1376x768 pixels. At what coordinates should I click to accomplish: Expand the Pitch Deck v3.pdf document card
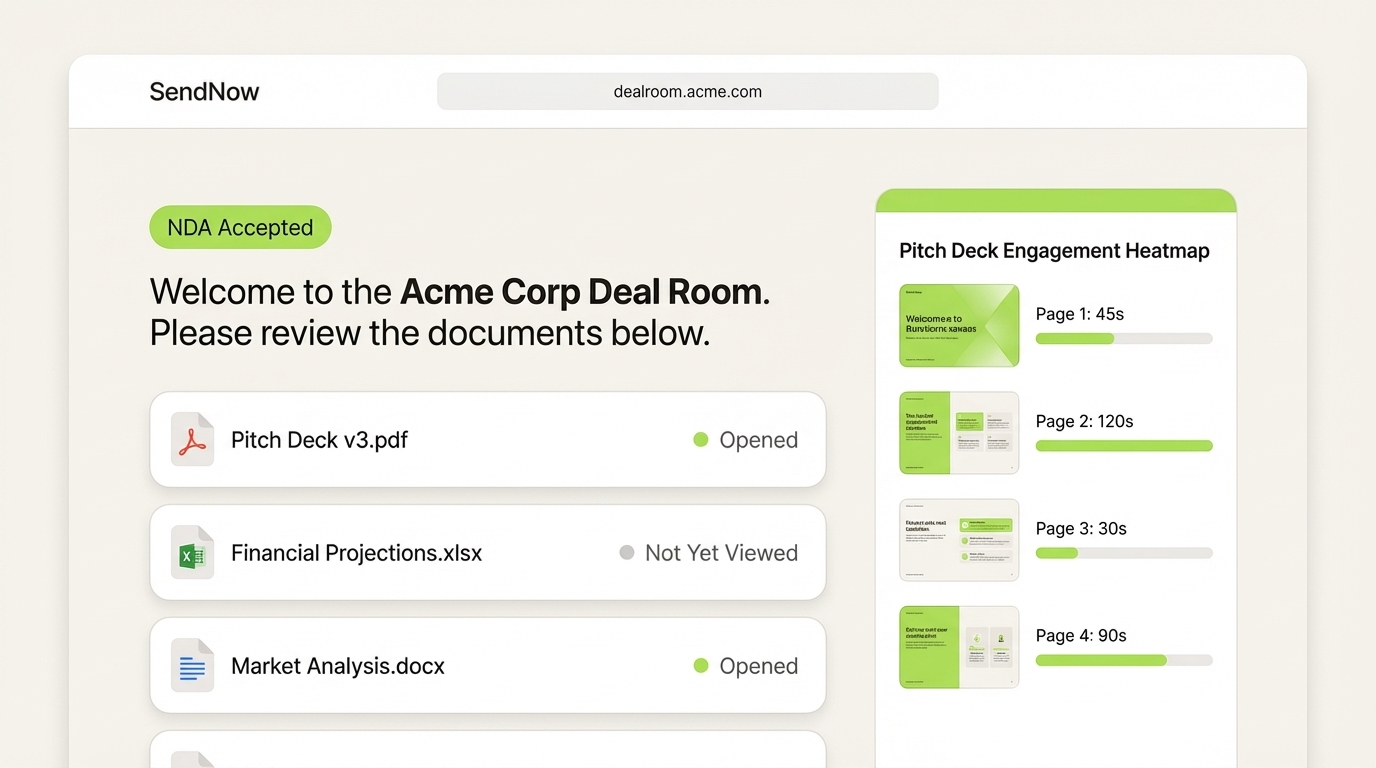[487, 439]
